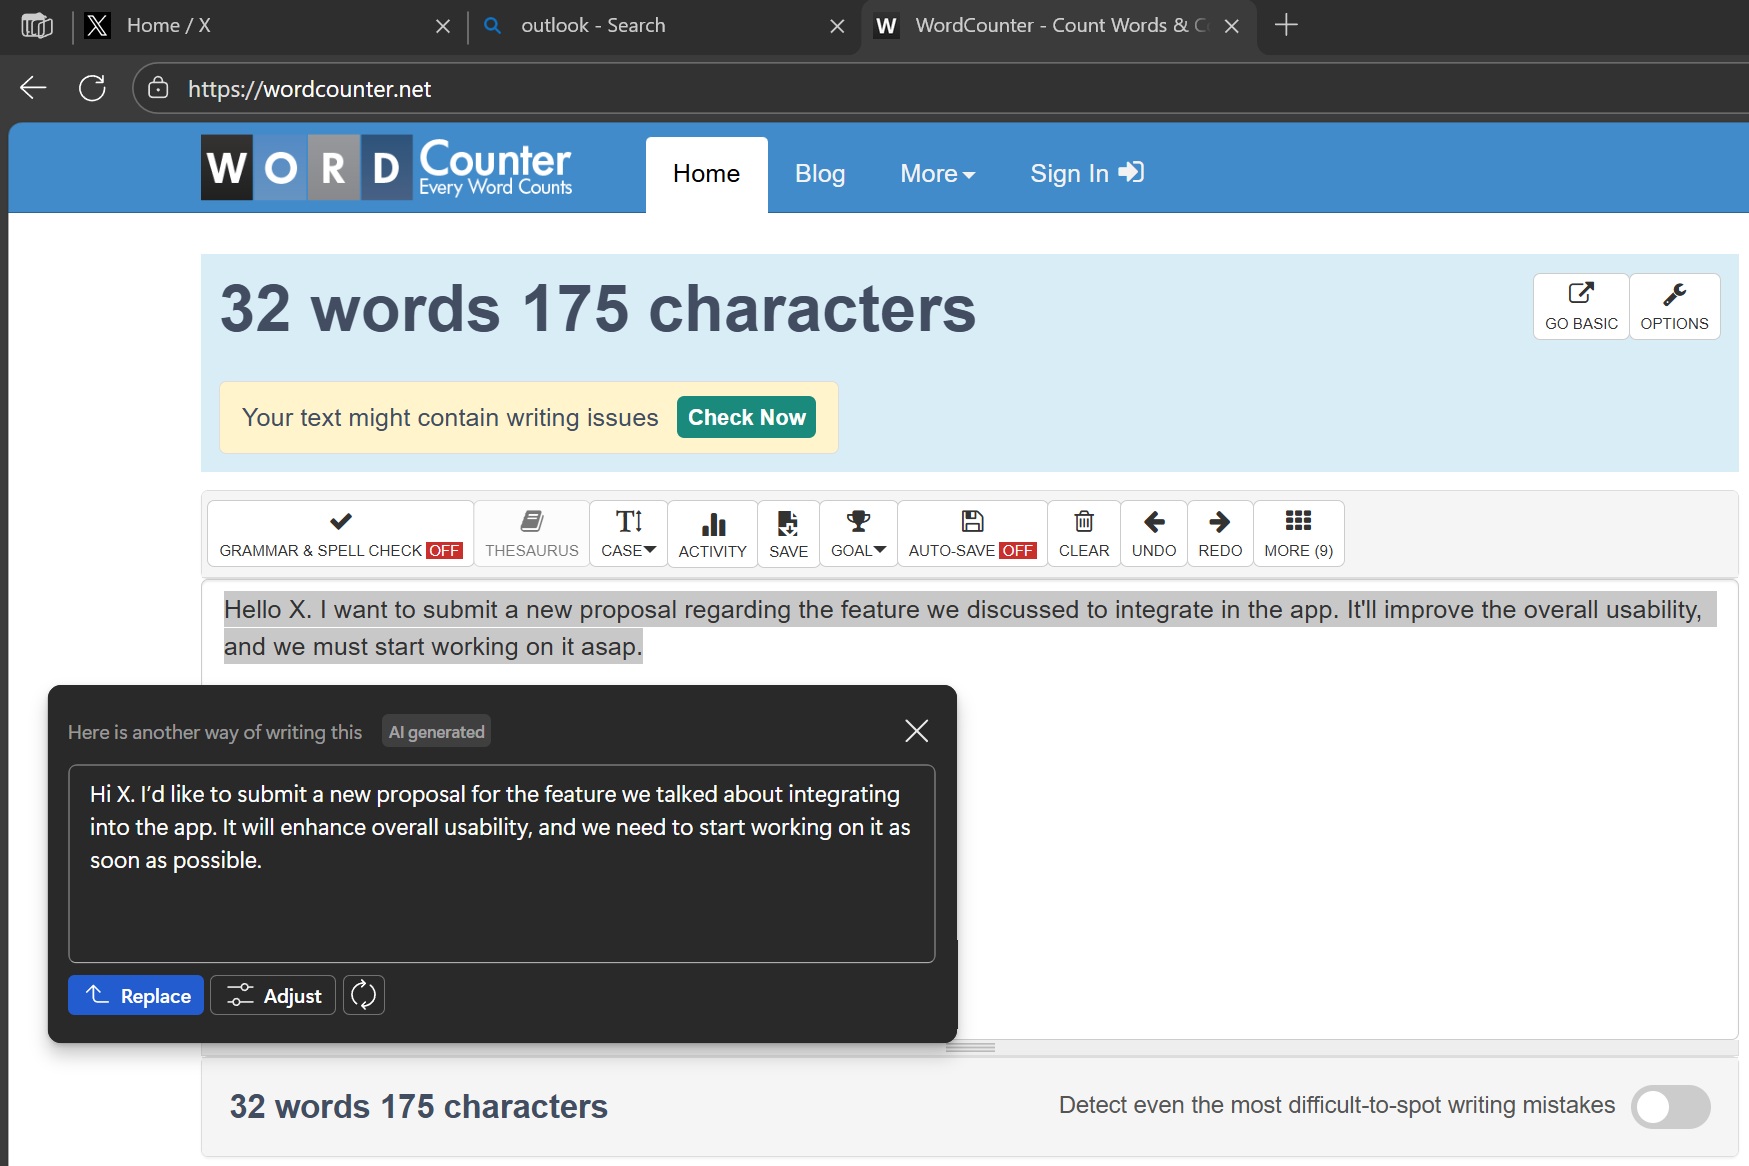Screen dimensions: 1749x1166
Task: Clear the text with trash icon
Action: click(1083, 534)
